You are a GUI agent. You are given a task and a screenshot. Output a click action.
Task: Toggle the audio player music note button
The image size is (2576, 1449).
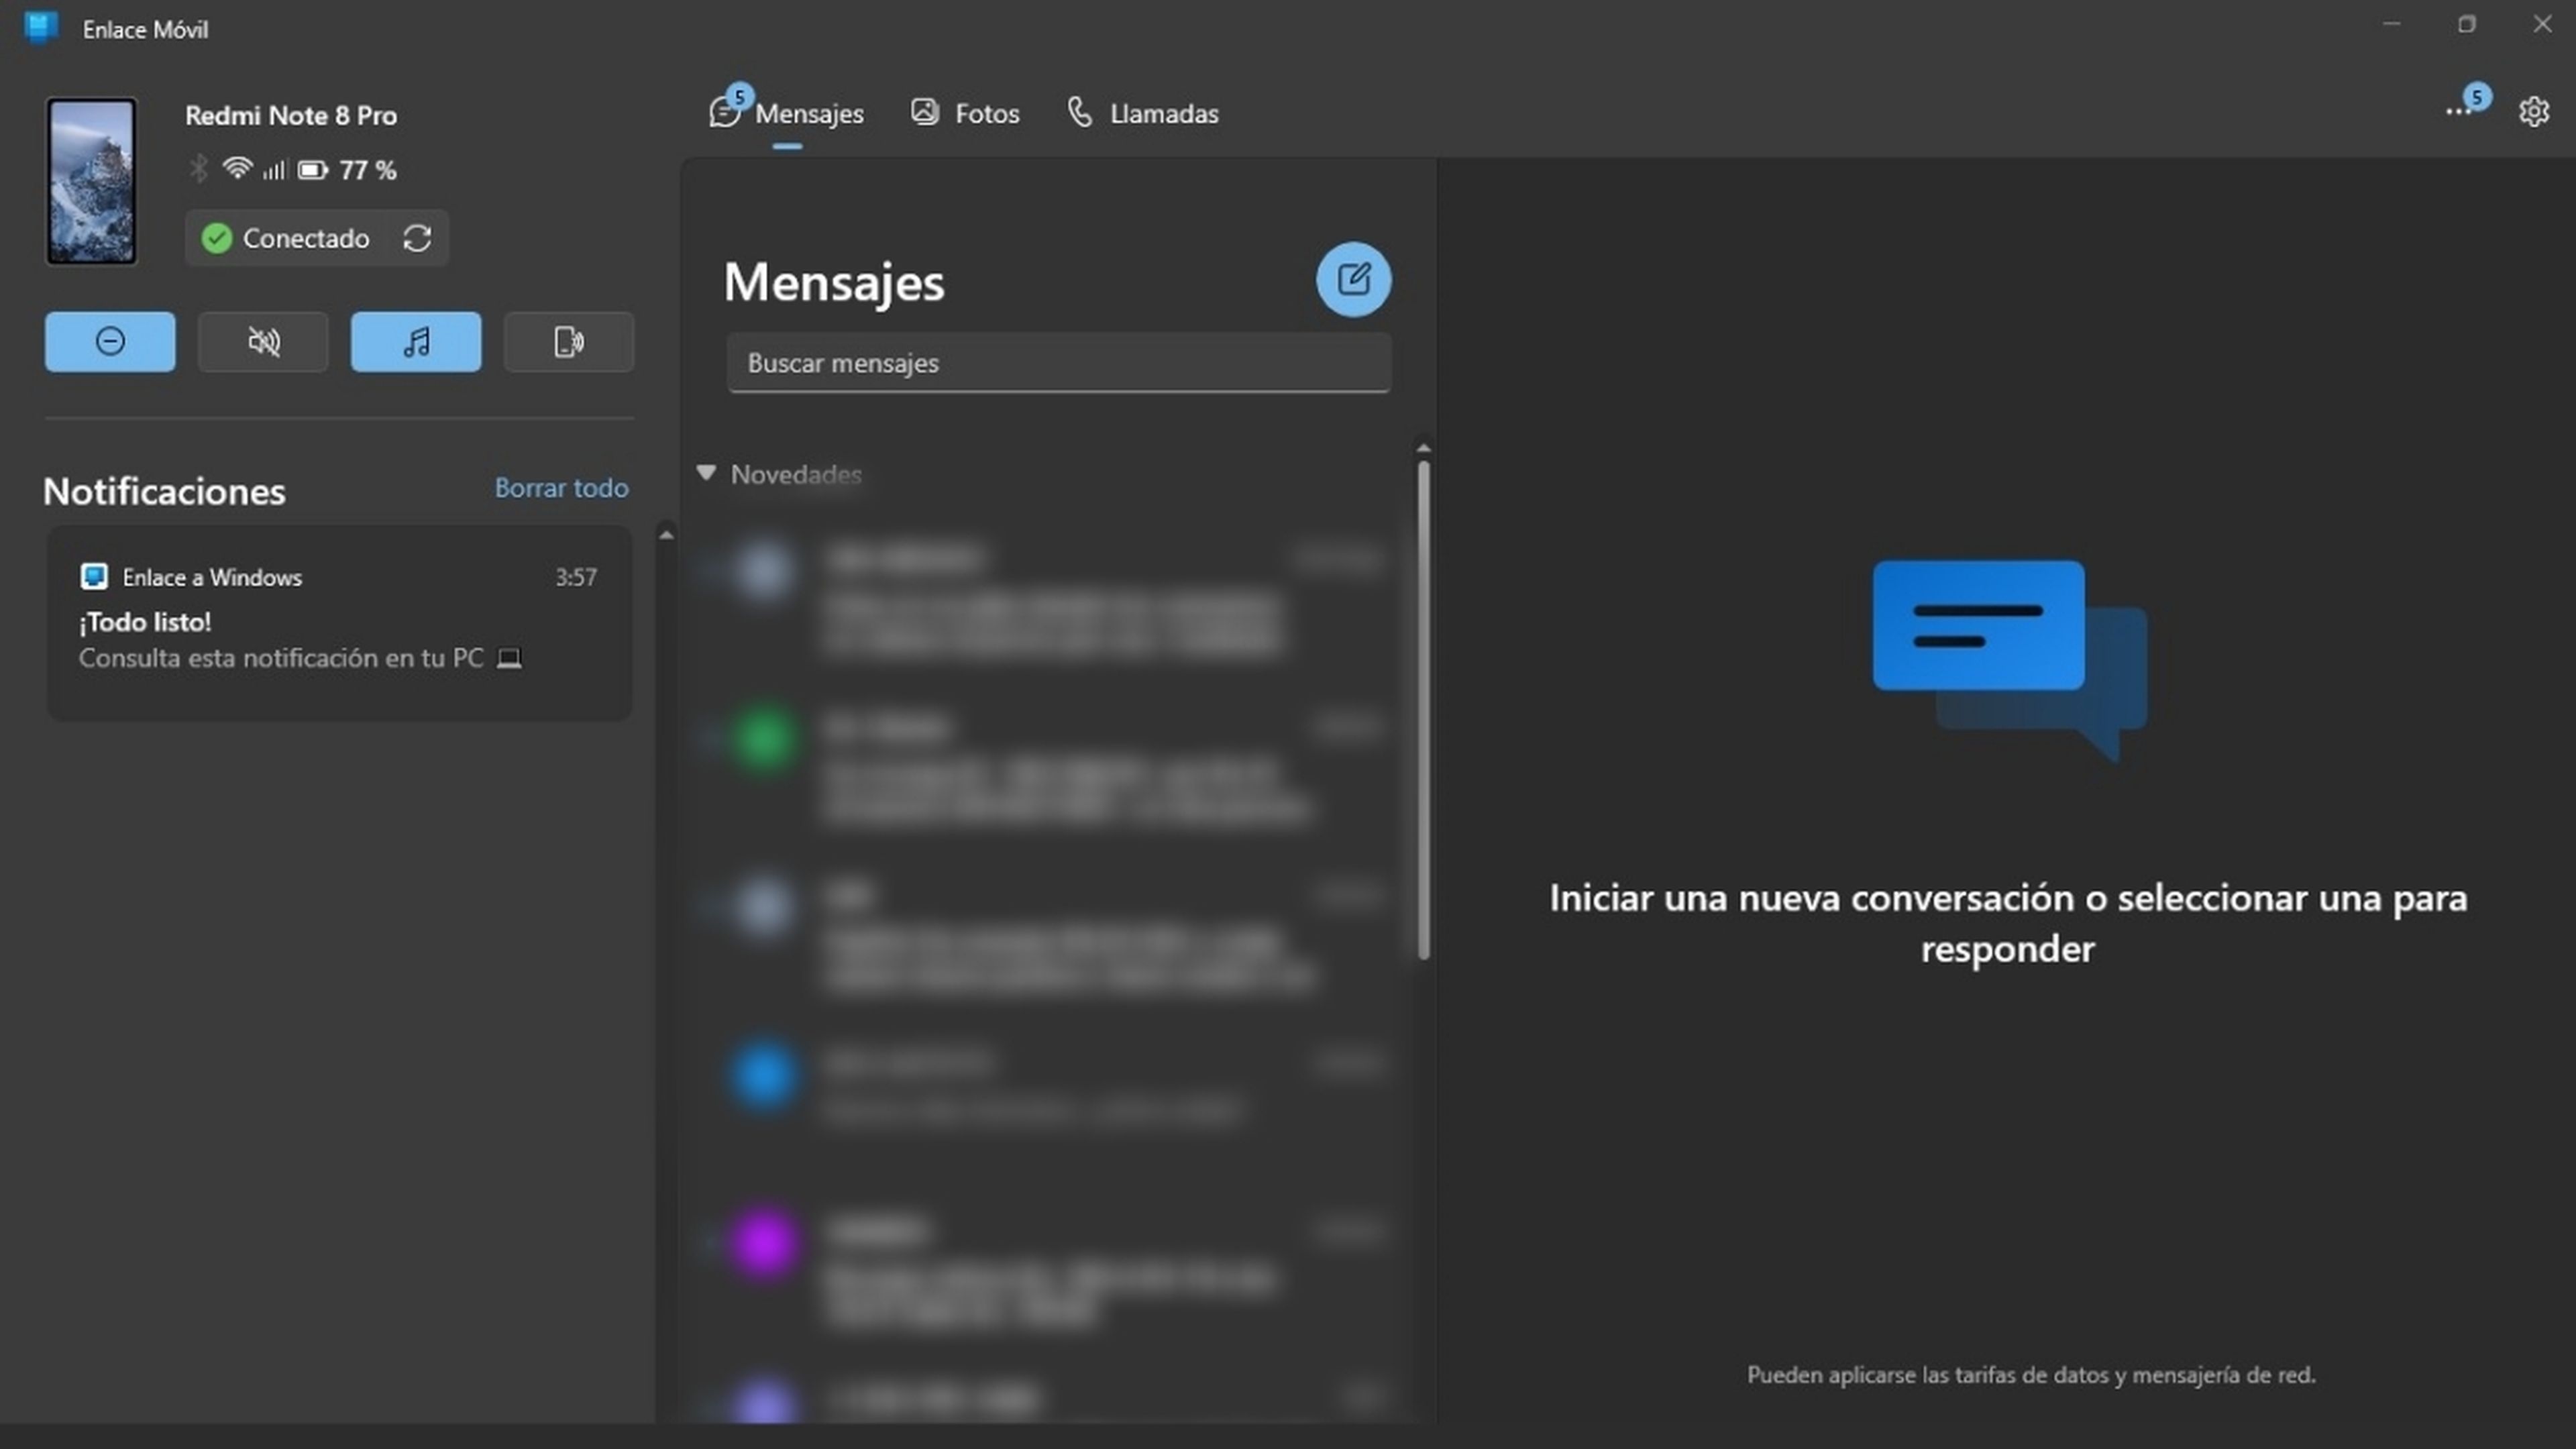coord(416,342)
